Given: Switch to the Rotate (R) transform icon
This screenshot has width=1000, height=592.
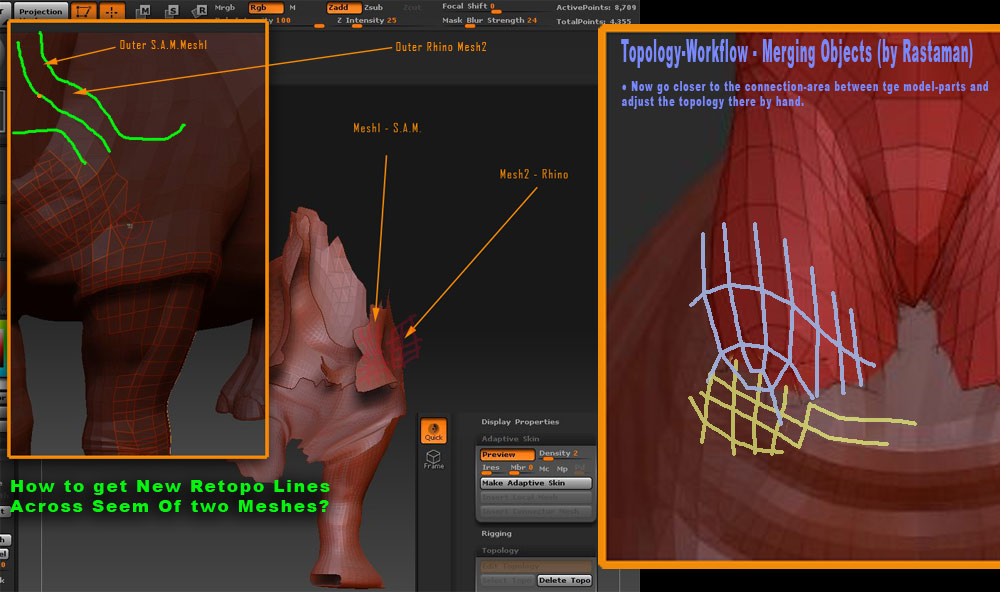Looking at the screenshot, I should coord(200,11).
